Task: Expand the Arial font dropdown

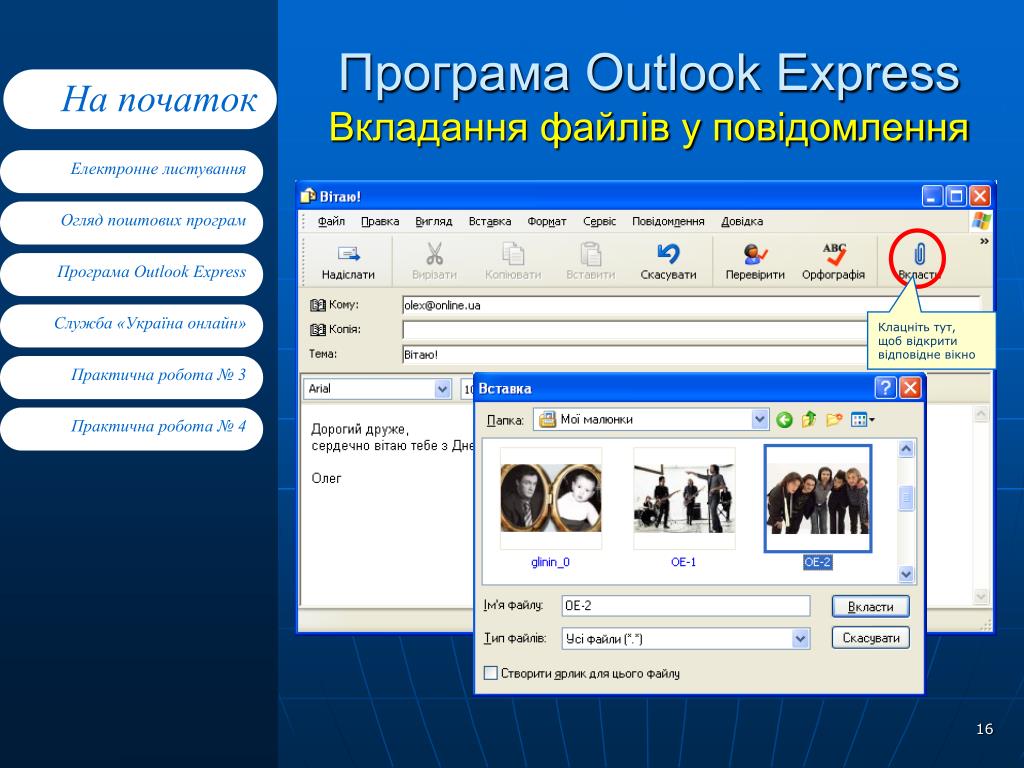Action: click(x=442, y=389)
